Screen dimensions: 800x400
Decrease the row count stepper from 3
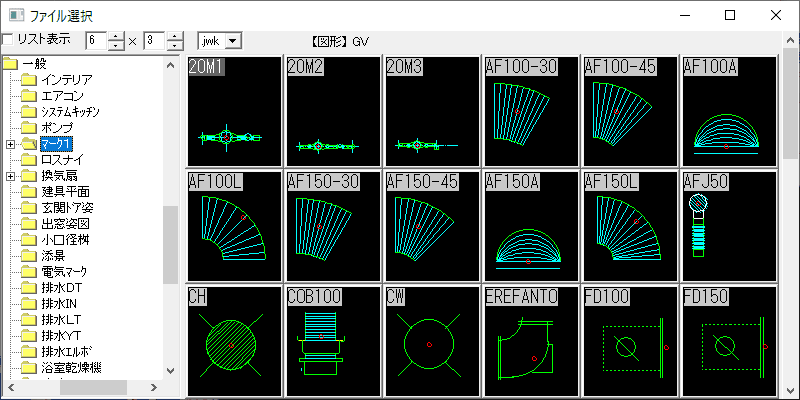[175, 46]
